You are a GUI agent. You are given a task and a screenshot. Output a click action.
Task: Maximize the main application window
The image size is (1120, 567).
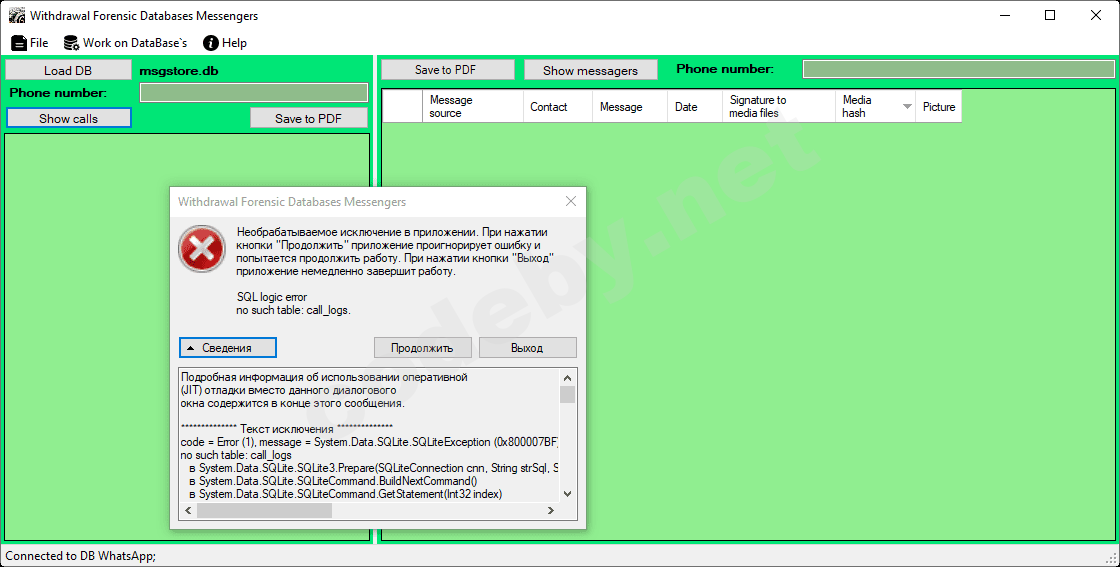click(1050, 15)
